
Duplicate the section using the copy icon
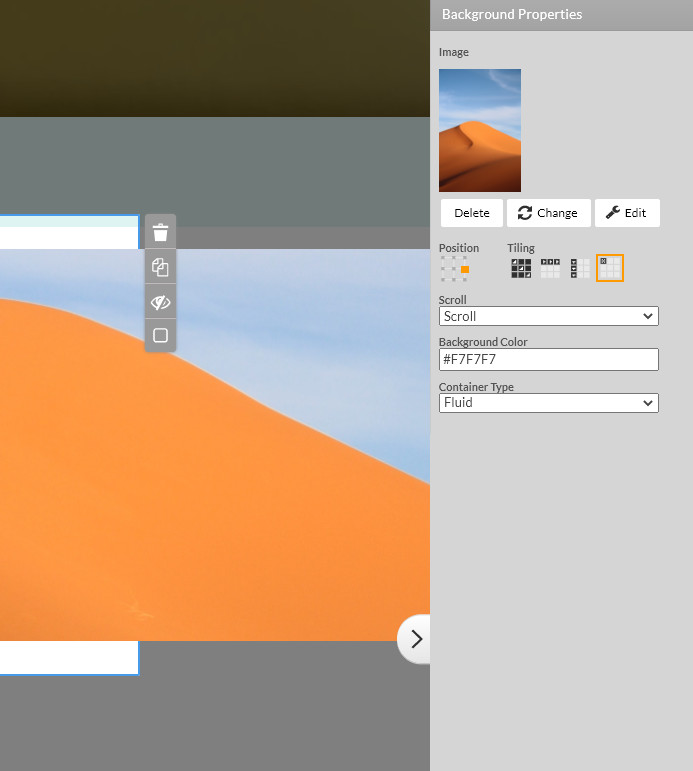click(160, 267)
